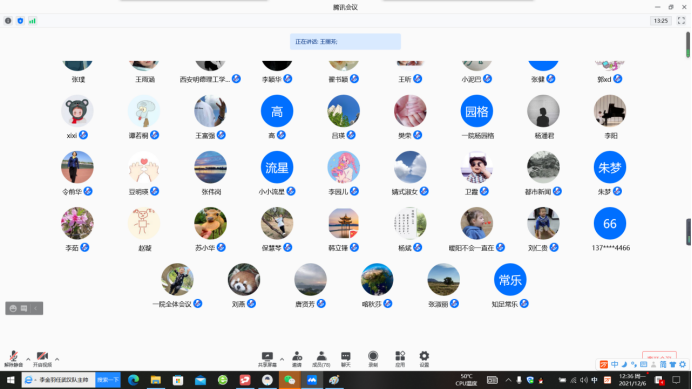692x389 pixels.
Task: Unmute the microphone in meeting toolbar
Action: coord(13,359)
